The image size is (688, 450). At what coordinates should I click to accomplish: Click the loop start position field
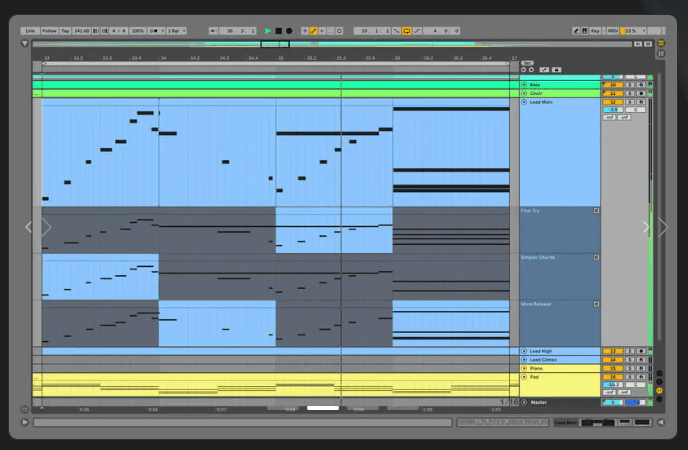[x=373, y=31]
